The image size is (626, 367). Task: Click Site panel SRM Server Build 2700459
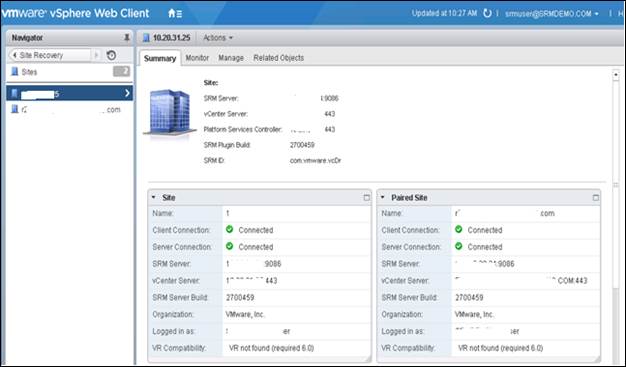240,298
